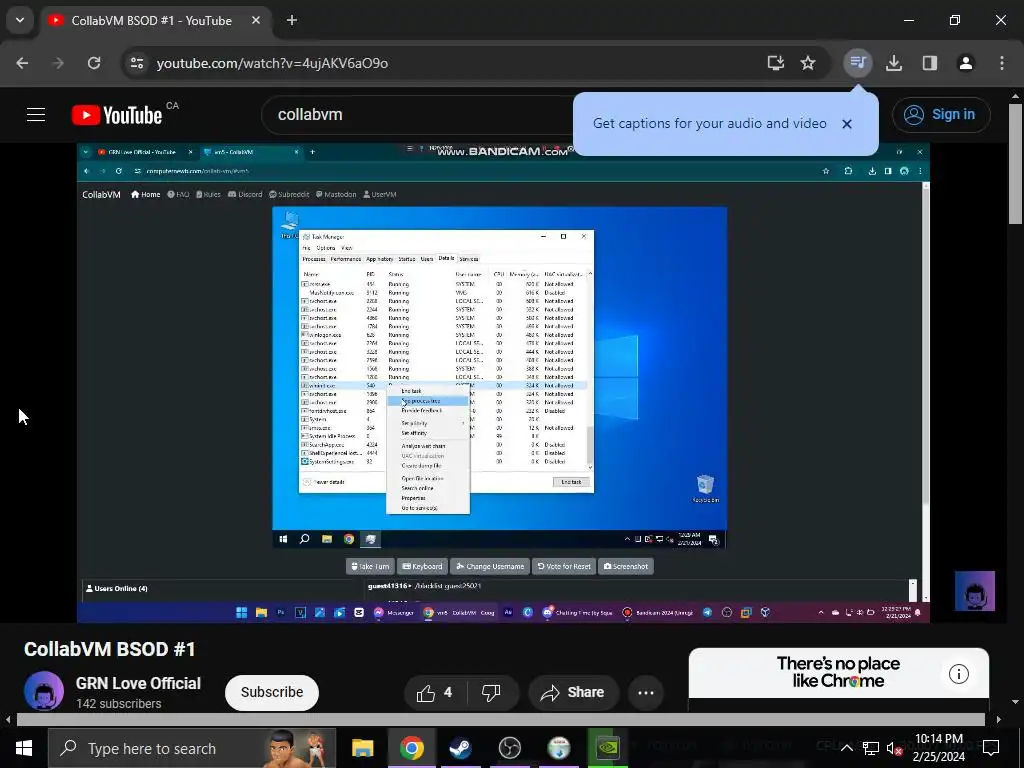Open the Chrome ad banner
This screenshot has width=1024, height=768.
pyautogui.click(x=839, y=673)
